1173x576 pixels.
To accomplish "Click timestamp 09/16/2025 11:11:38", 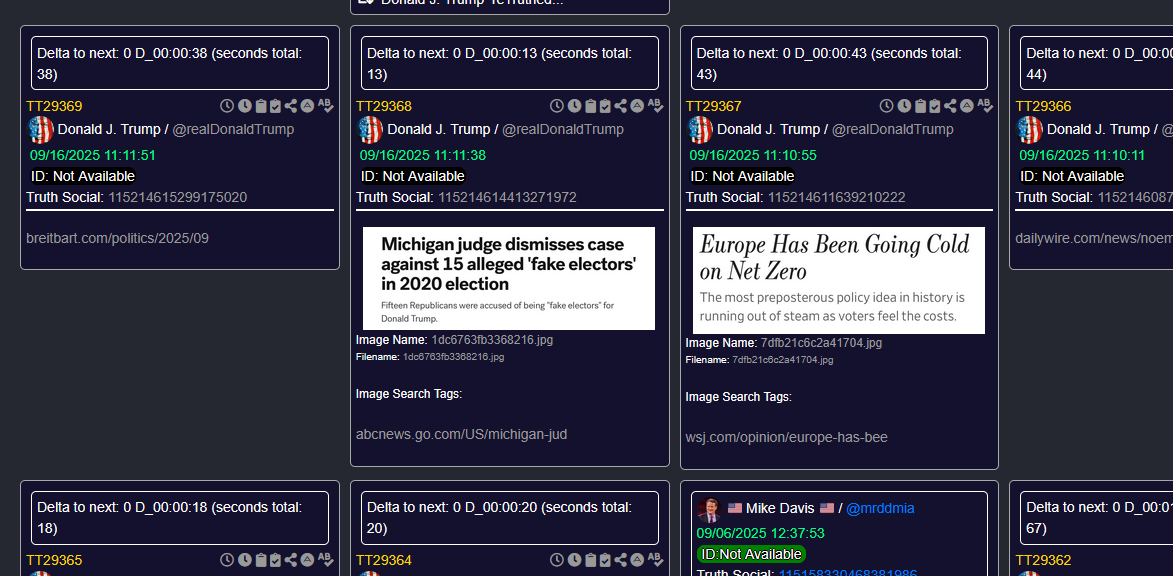I will 423,156.
